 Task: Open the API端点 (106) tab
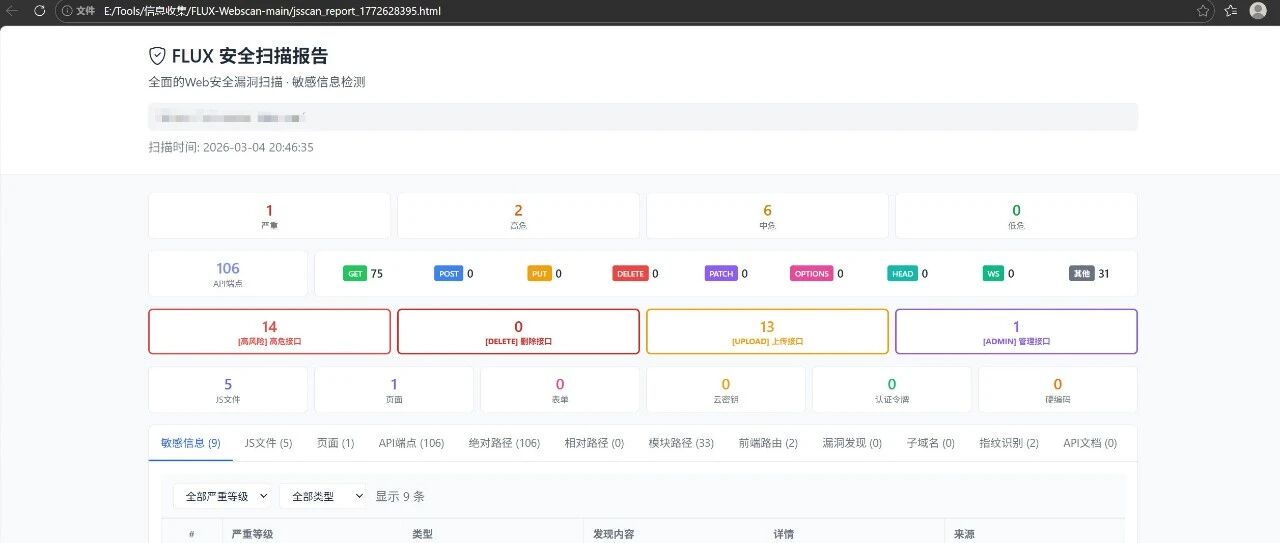411,443
